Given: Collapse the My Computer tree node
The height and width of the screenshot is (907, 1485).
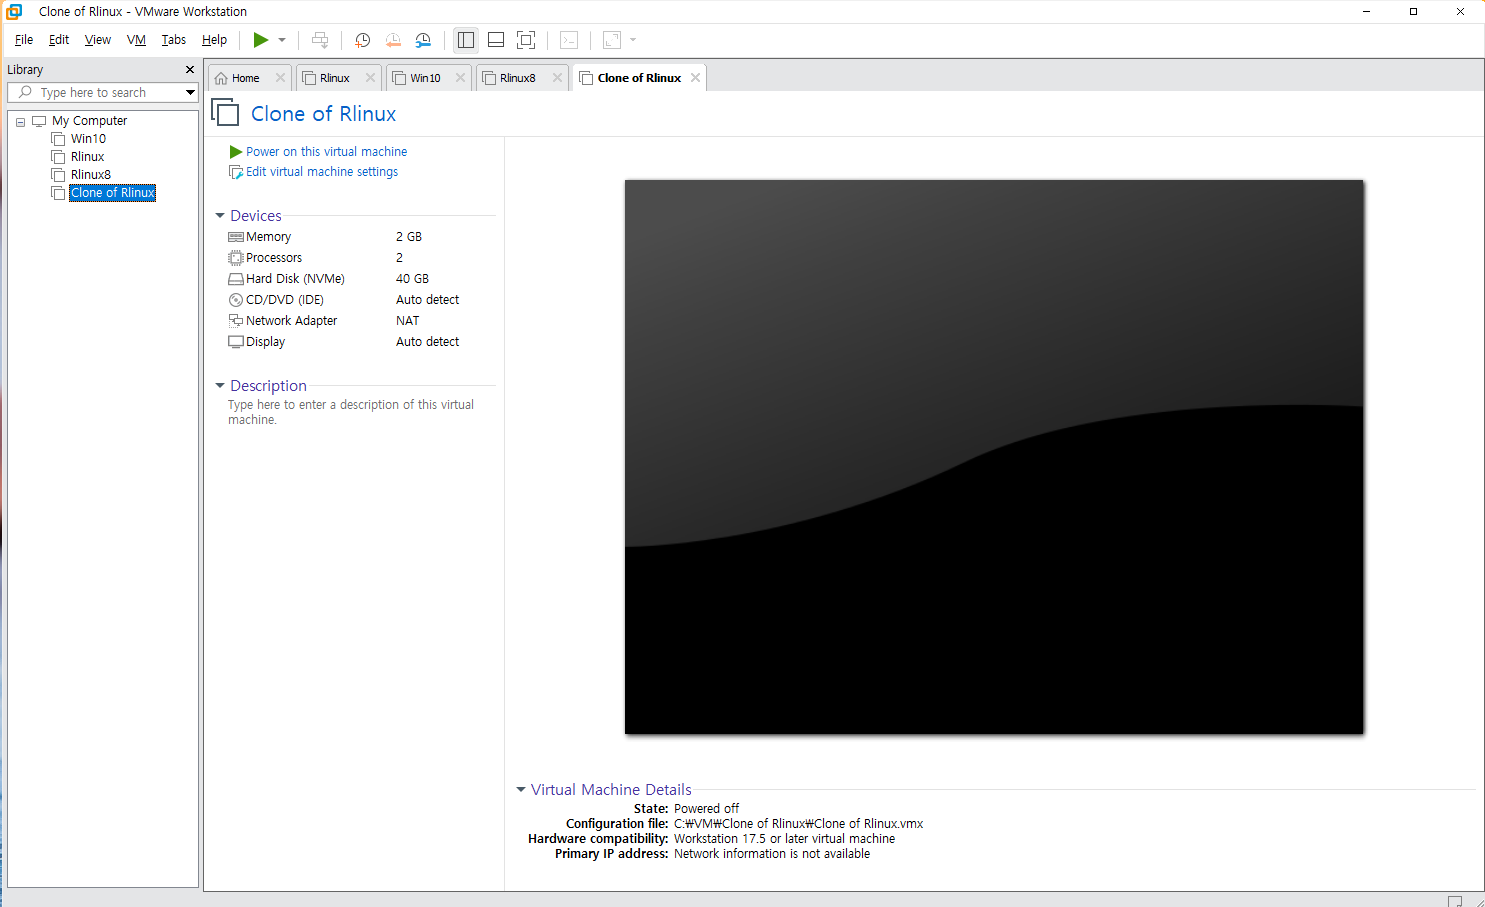Looking at the screenshot, I should [20, 121].
